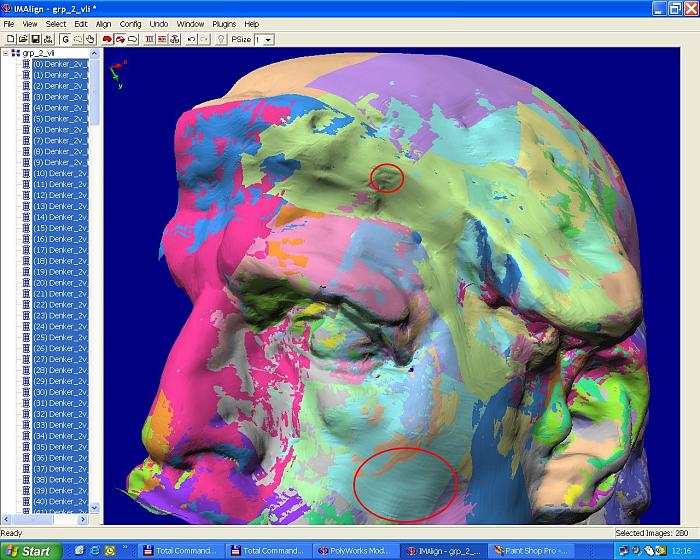Switch to PolyWorks taskbar button
700x560 pixels.
click(x=355, y=550)
